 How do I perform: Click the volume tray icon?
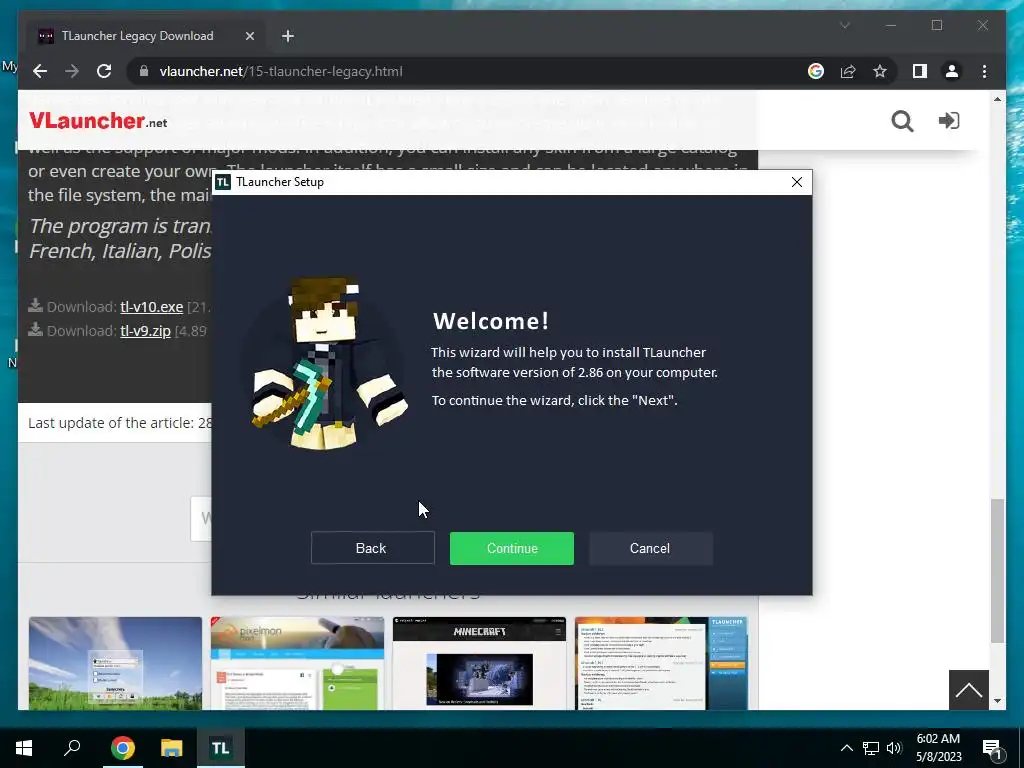894,748
